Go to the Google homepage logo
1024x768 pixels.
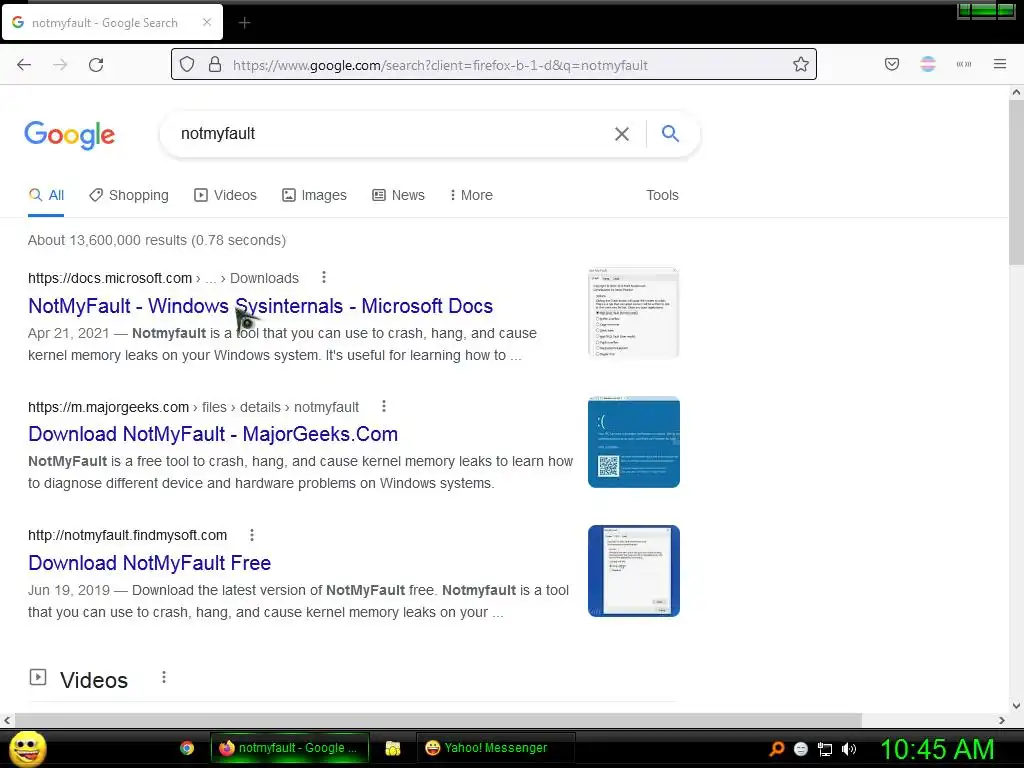[70, 135]
